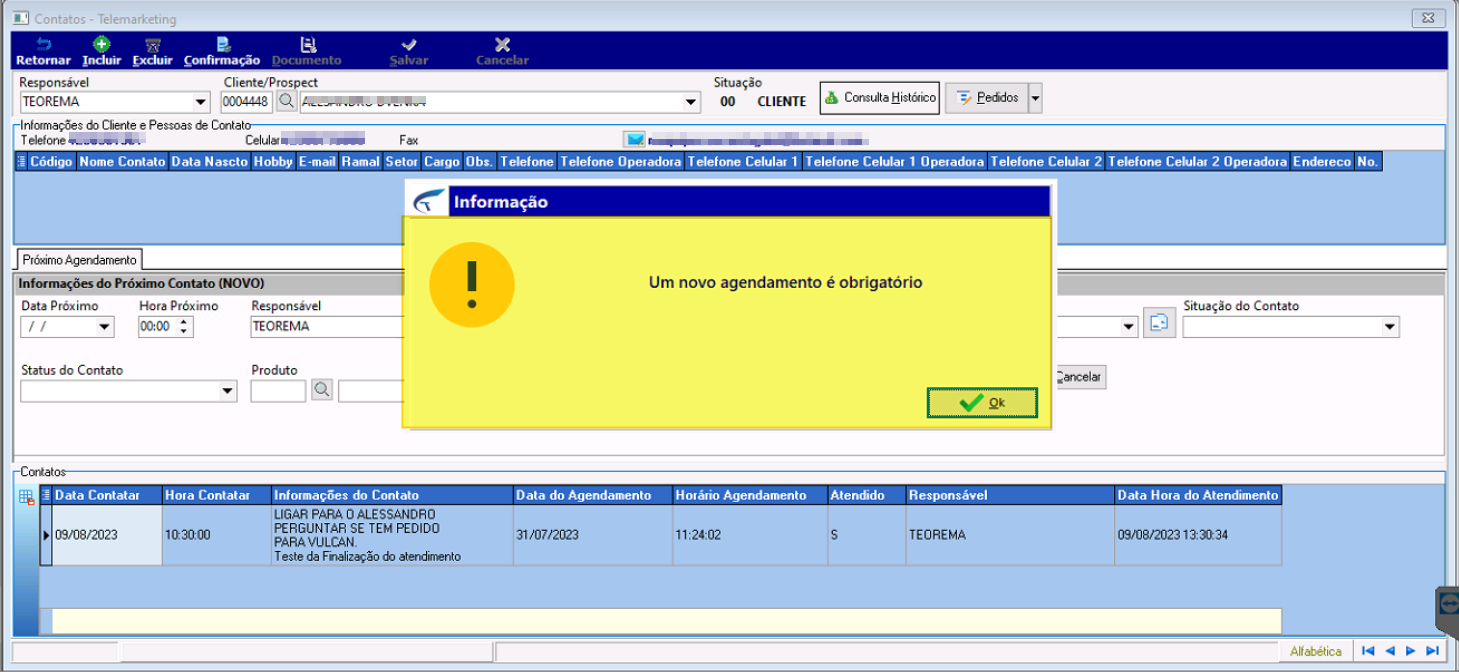Image resolution: width=1459 pixels, height=672 pixels.
Task: Go to the next record arrow
Action: tap(1410, 651)
